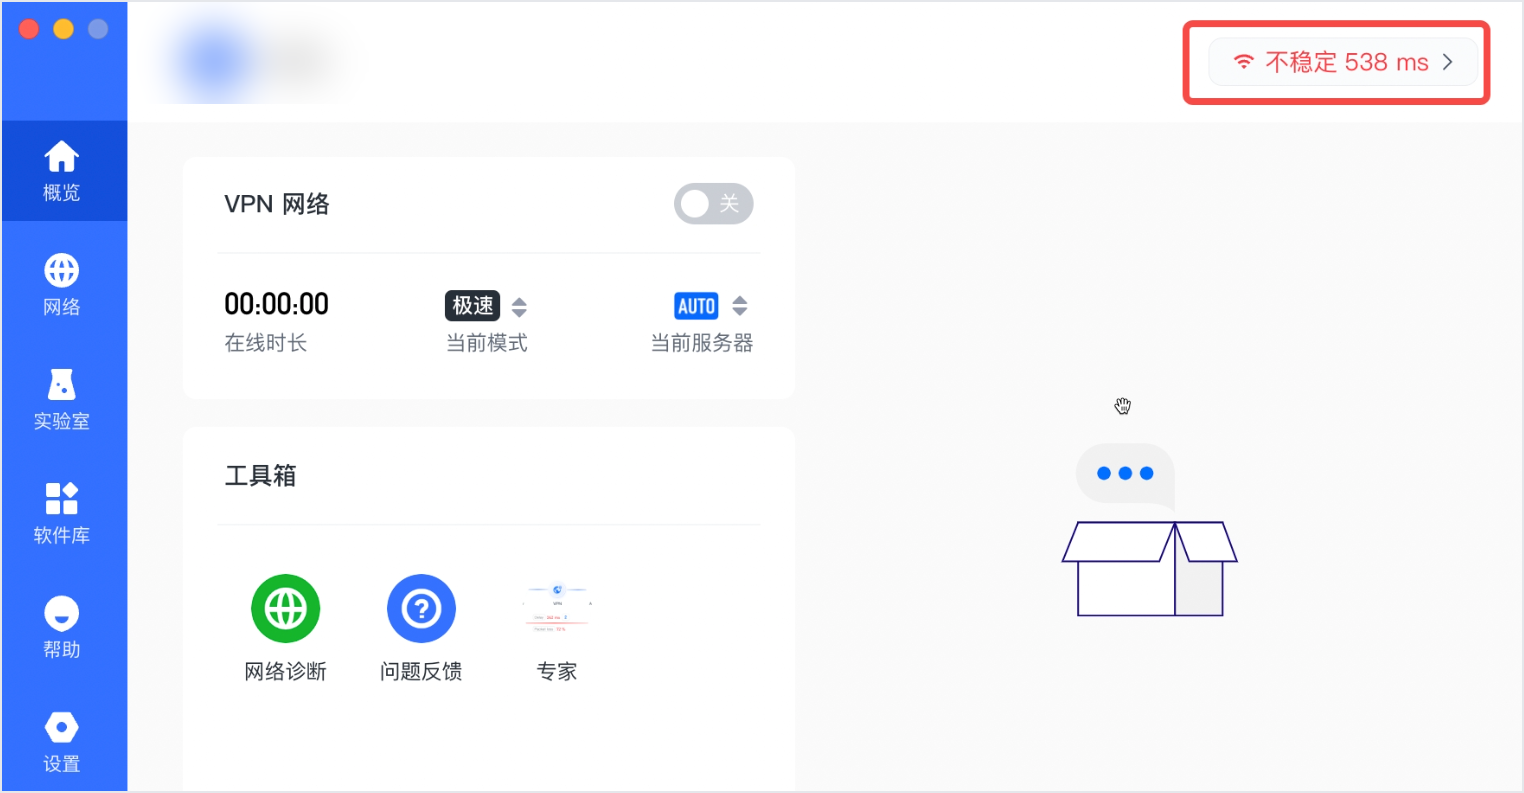Open the AUTO server selector
The height and width of the screenshot is (793, 1524).
tap(712, 306)
